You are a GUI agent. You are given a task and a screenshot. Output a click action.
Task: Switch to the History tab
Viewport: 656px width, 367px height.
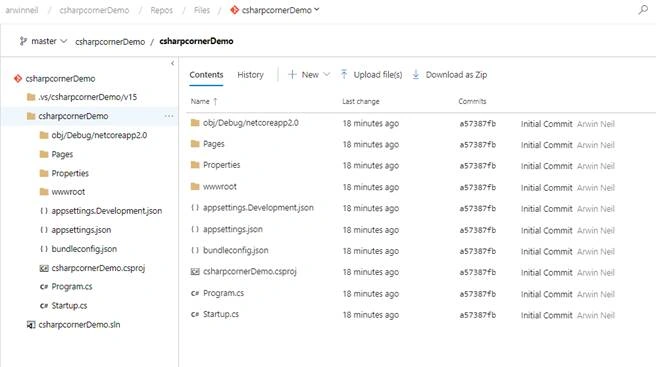click(250, 75)
